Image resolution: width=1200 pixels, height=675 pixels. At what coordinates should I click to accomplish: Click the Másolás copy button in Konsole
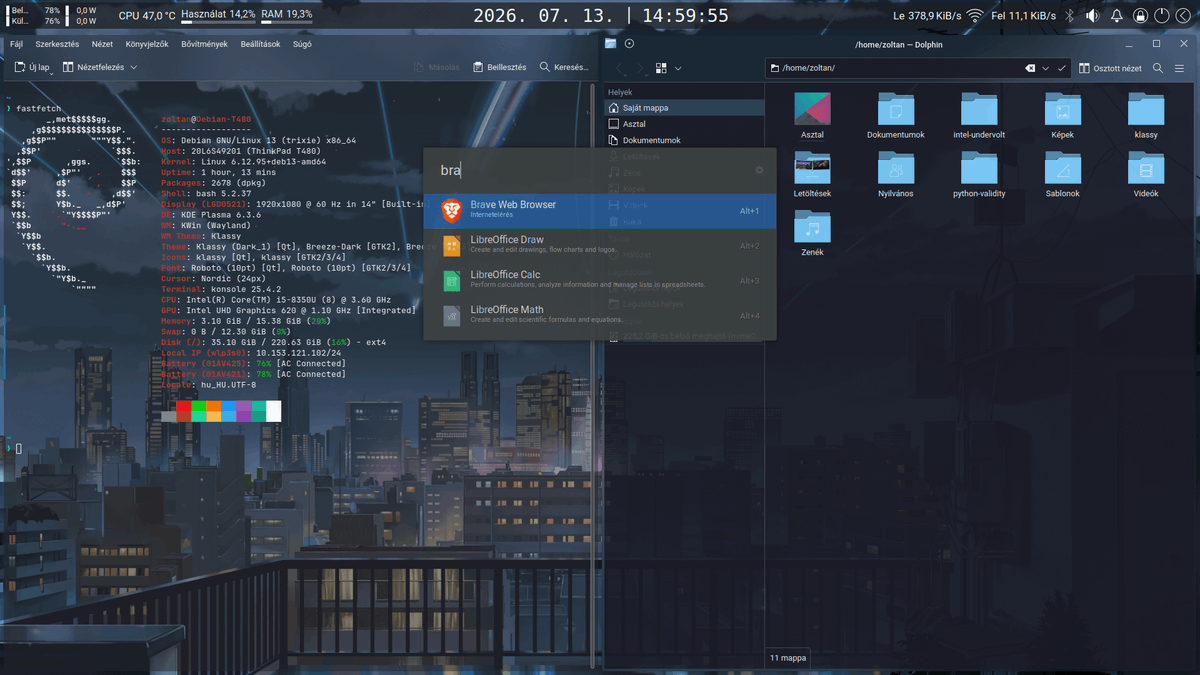pyautogui.click(x=437, y=67)
